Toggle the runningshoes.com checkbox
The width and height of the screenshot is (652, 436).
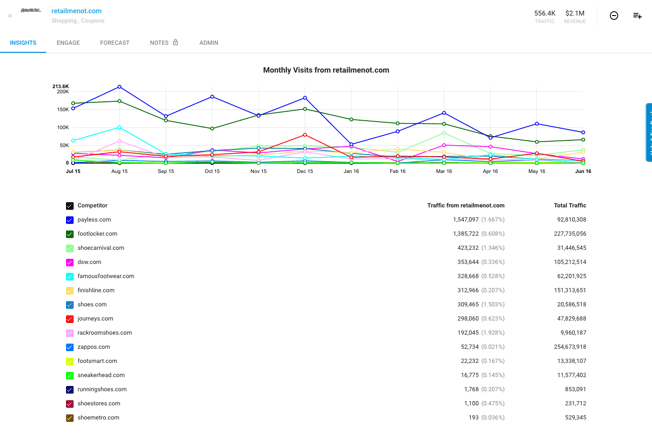pyautogui.click(x=70, y=389)
